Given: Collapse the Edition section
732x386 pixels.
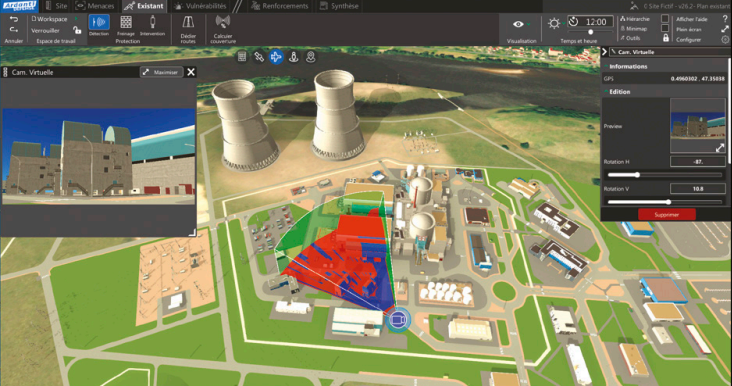Looking at the screenshot, I should (606, 92).
